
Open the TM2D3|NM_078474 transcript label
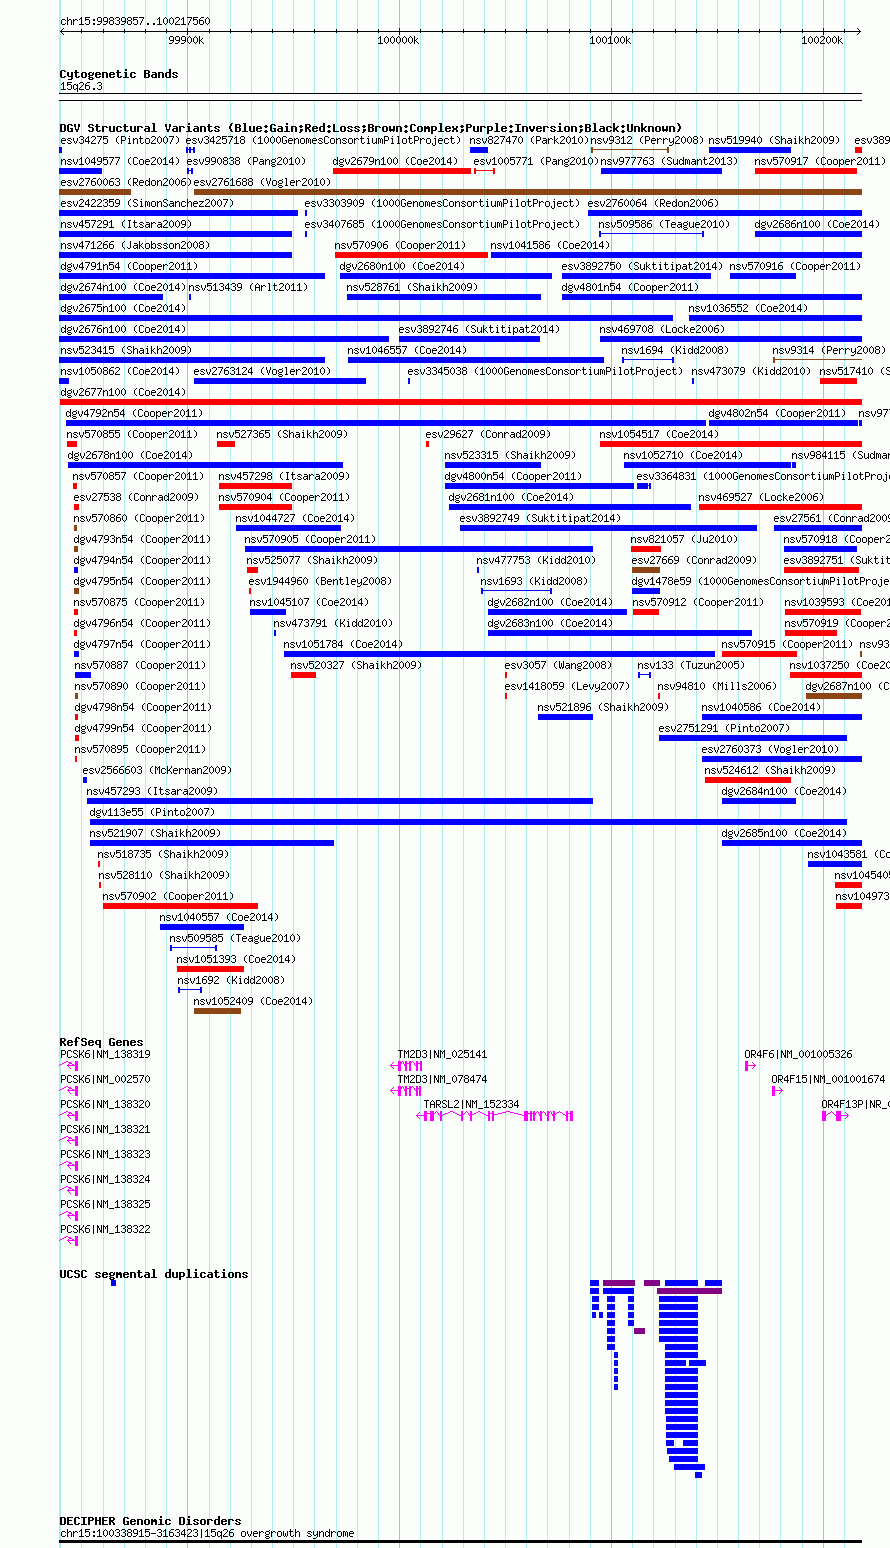443,1079
